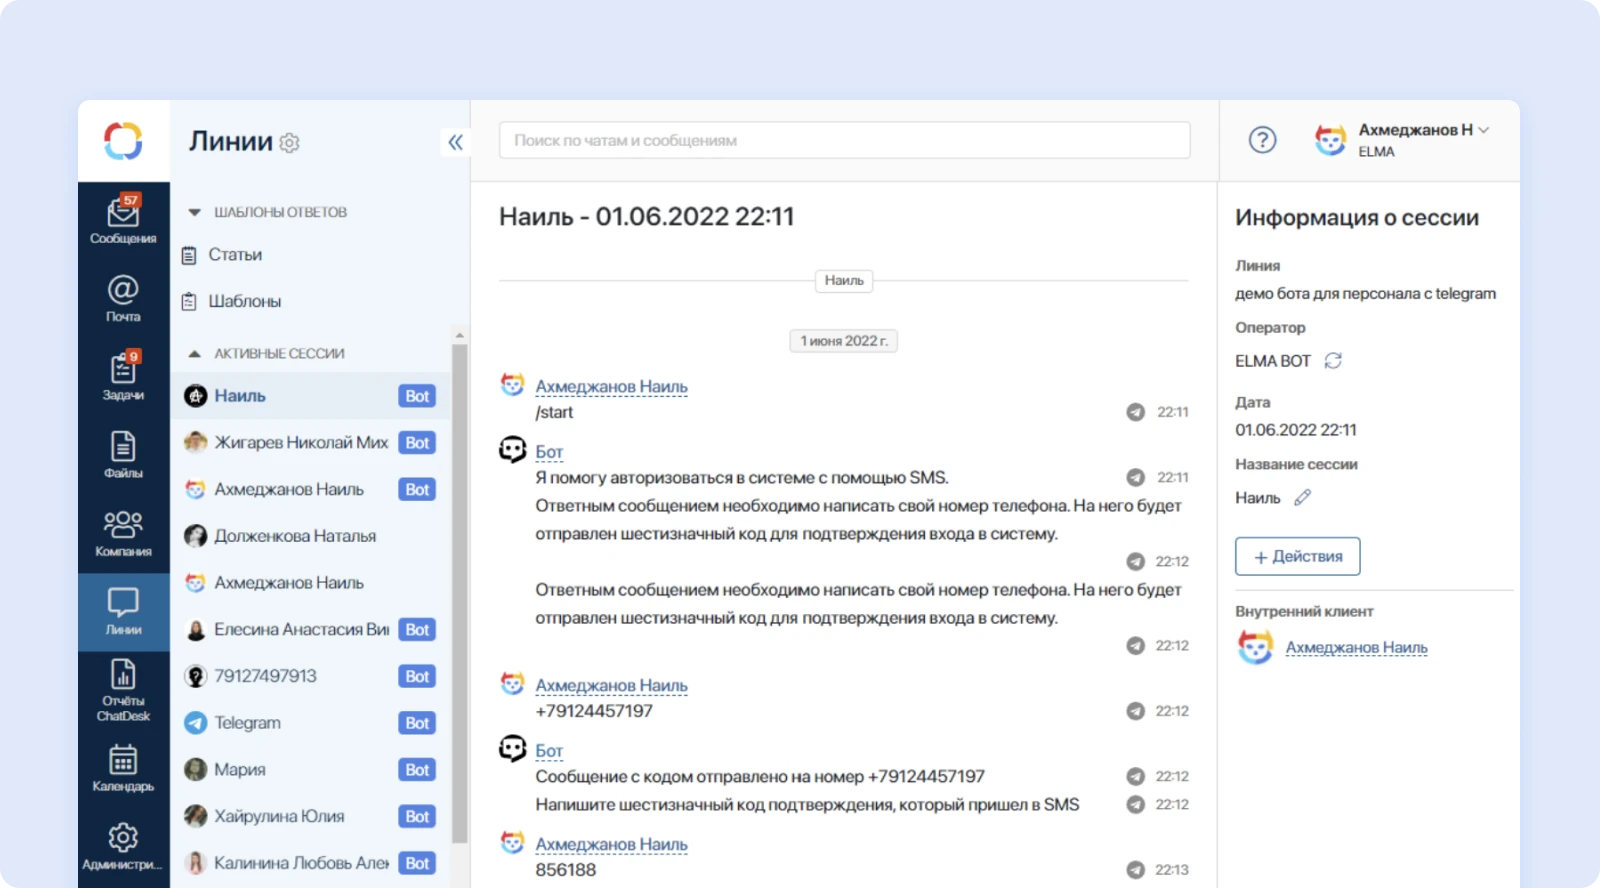Open Отчёты ChatDesk reports
The height and width of the screenshot is (888, 1600).
pos(123,690)
